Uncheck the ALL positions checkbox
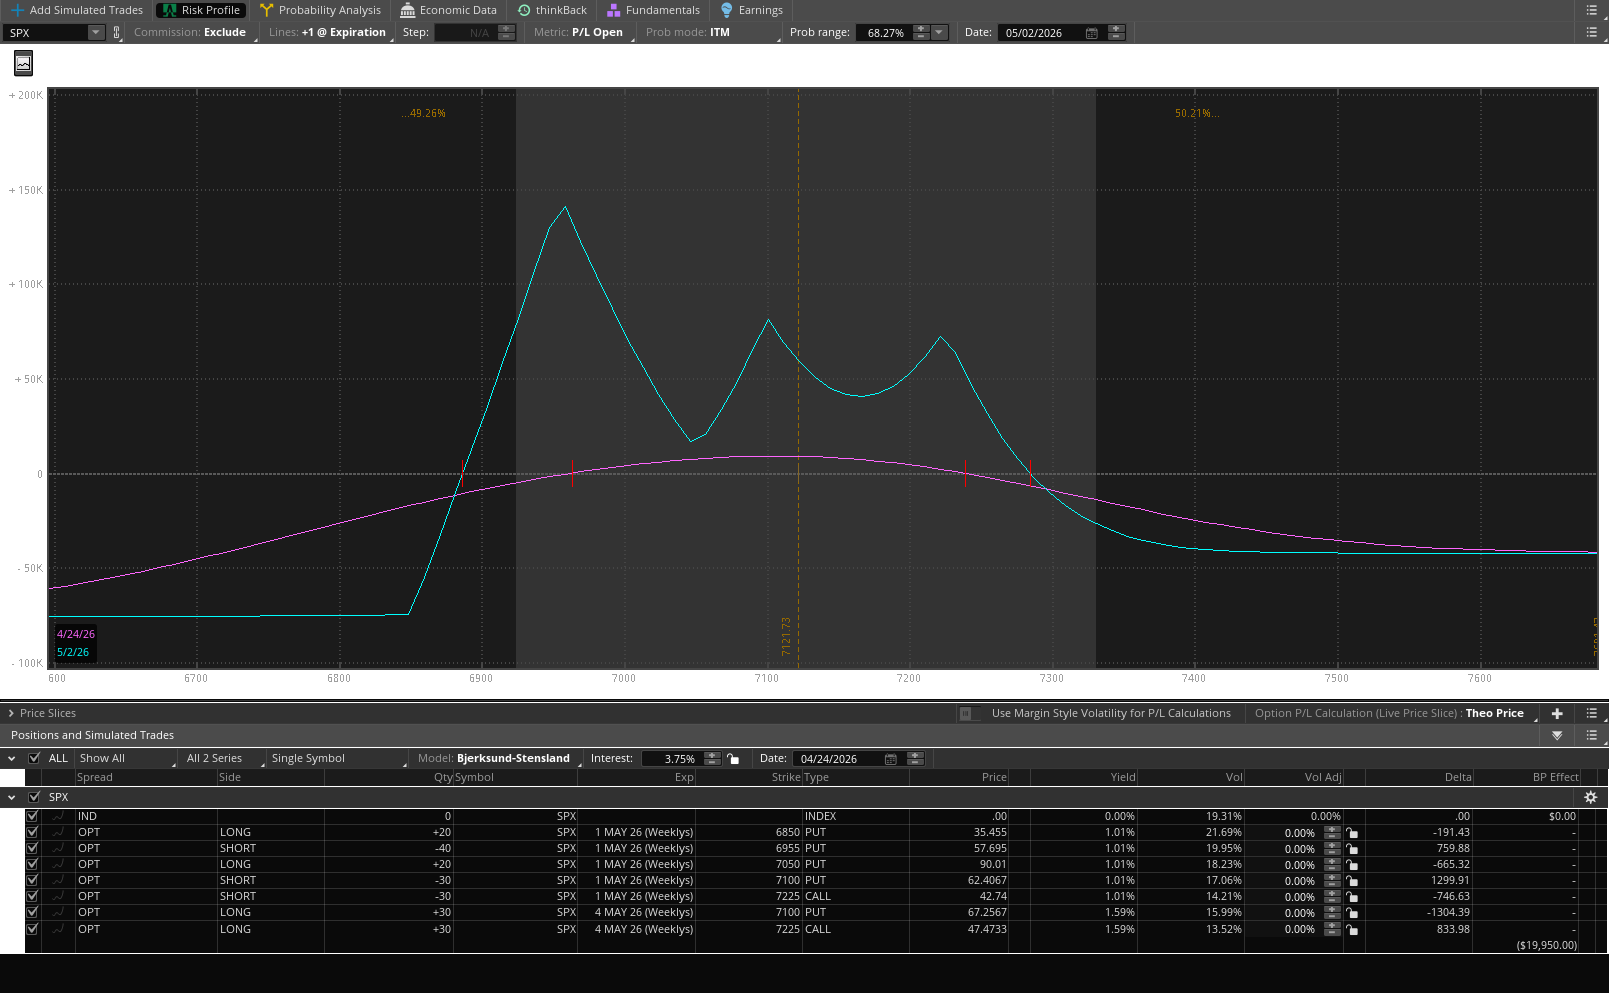This screenshot has height=993, width=1609. [x=35, y=758]
